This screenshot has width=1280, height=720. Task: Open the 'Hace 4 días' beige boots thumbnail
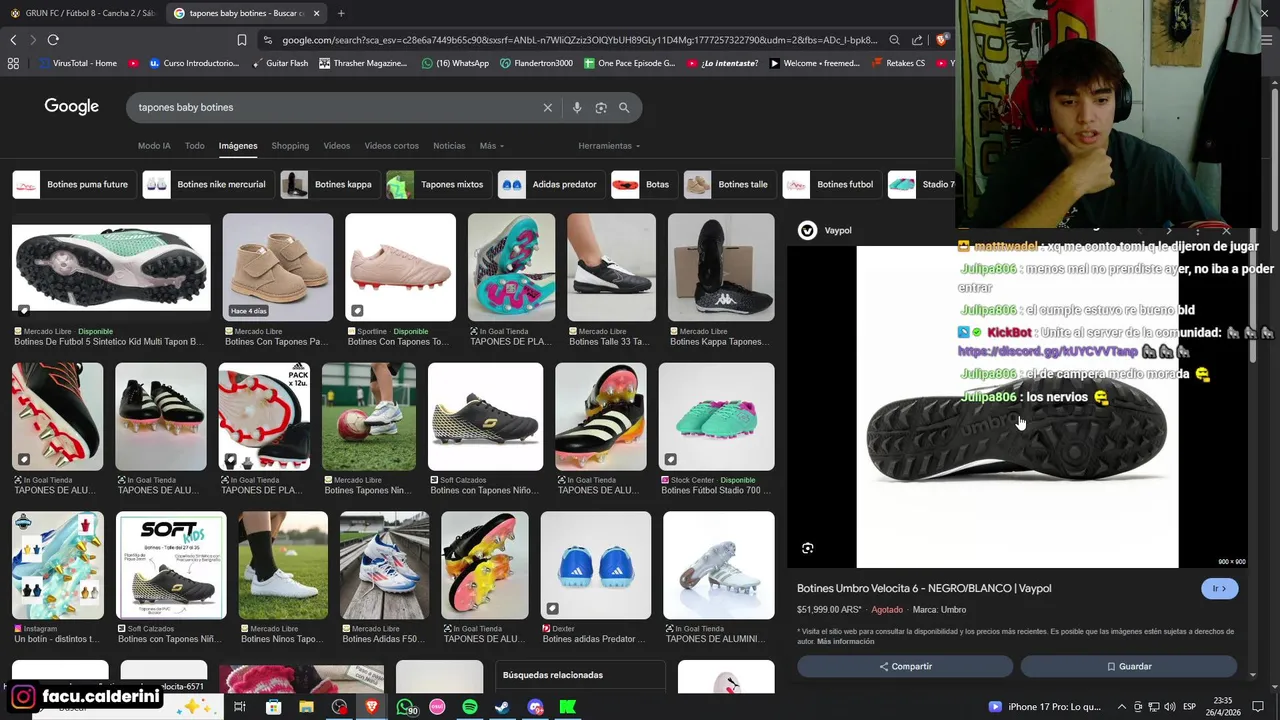pos(278,267)
